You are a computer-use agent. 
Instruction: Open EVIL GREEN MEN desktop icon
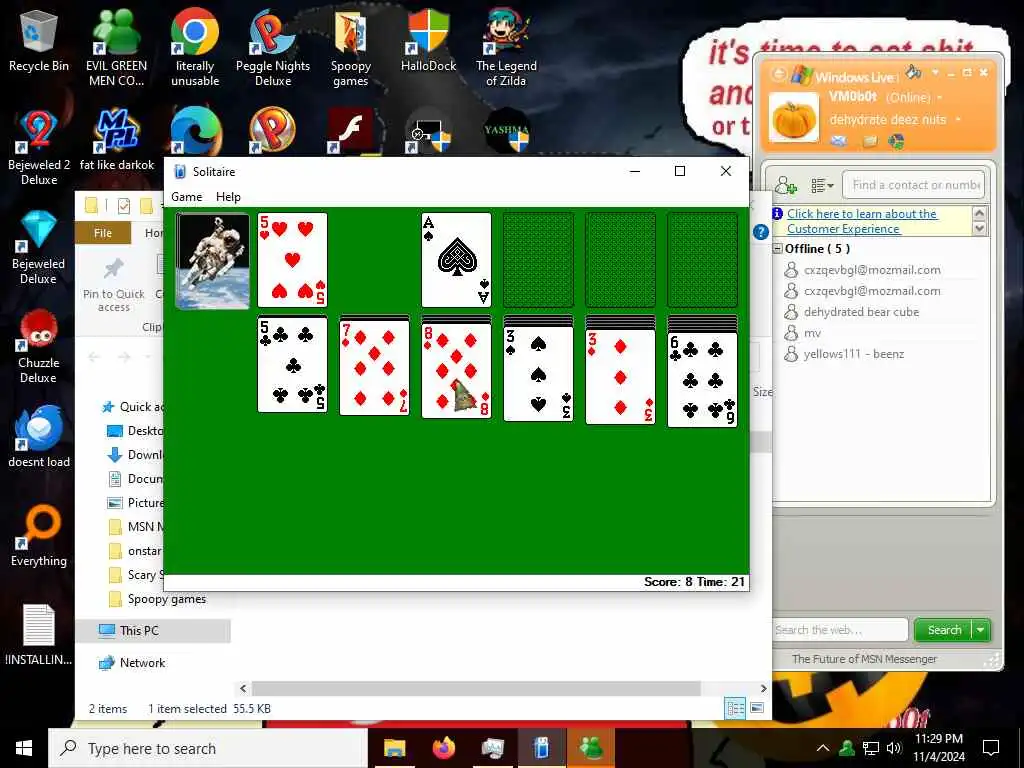tap(116, 48)
